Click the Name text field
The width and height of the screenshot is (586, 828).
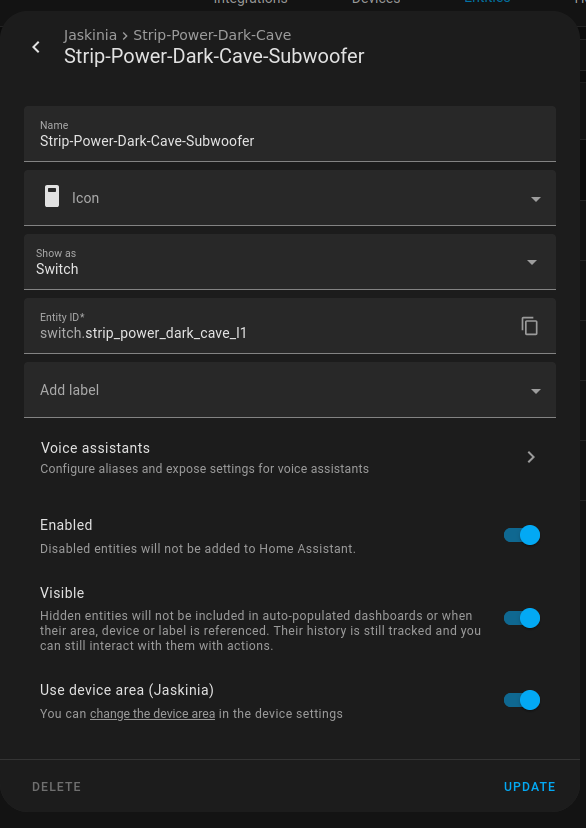(290, 134)
